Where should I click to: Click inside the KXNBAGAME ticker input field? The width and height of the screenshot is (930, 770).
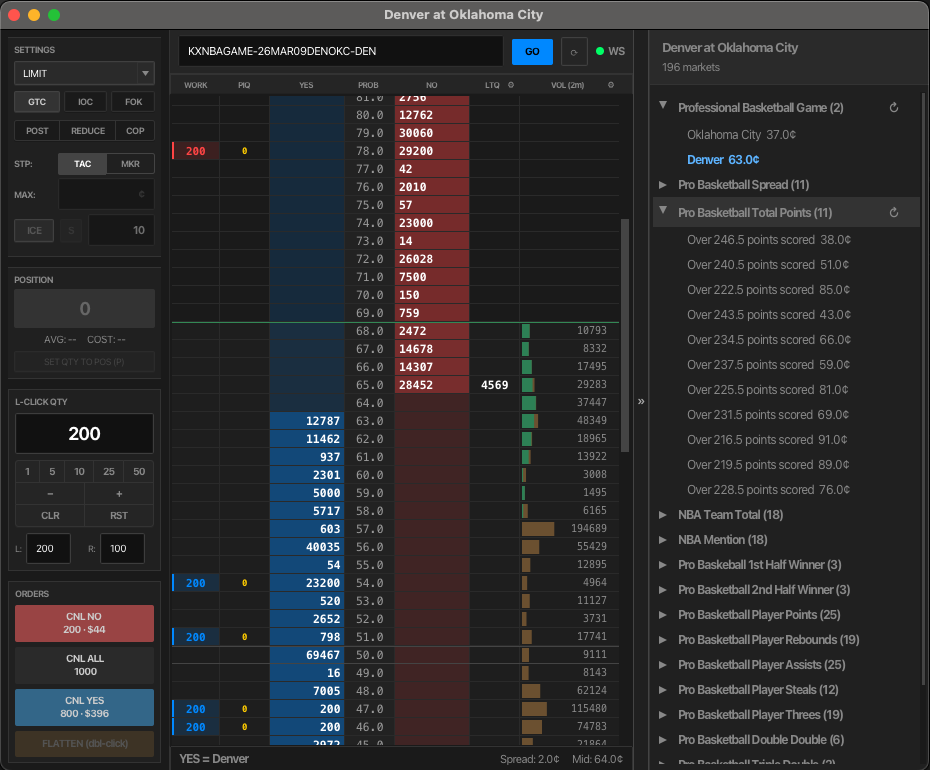click(340, 51)
